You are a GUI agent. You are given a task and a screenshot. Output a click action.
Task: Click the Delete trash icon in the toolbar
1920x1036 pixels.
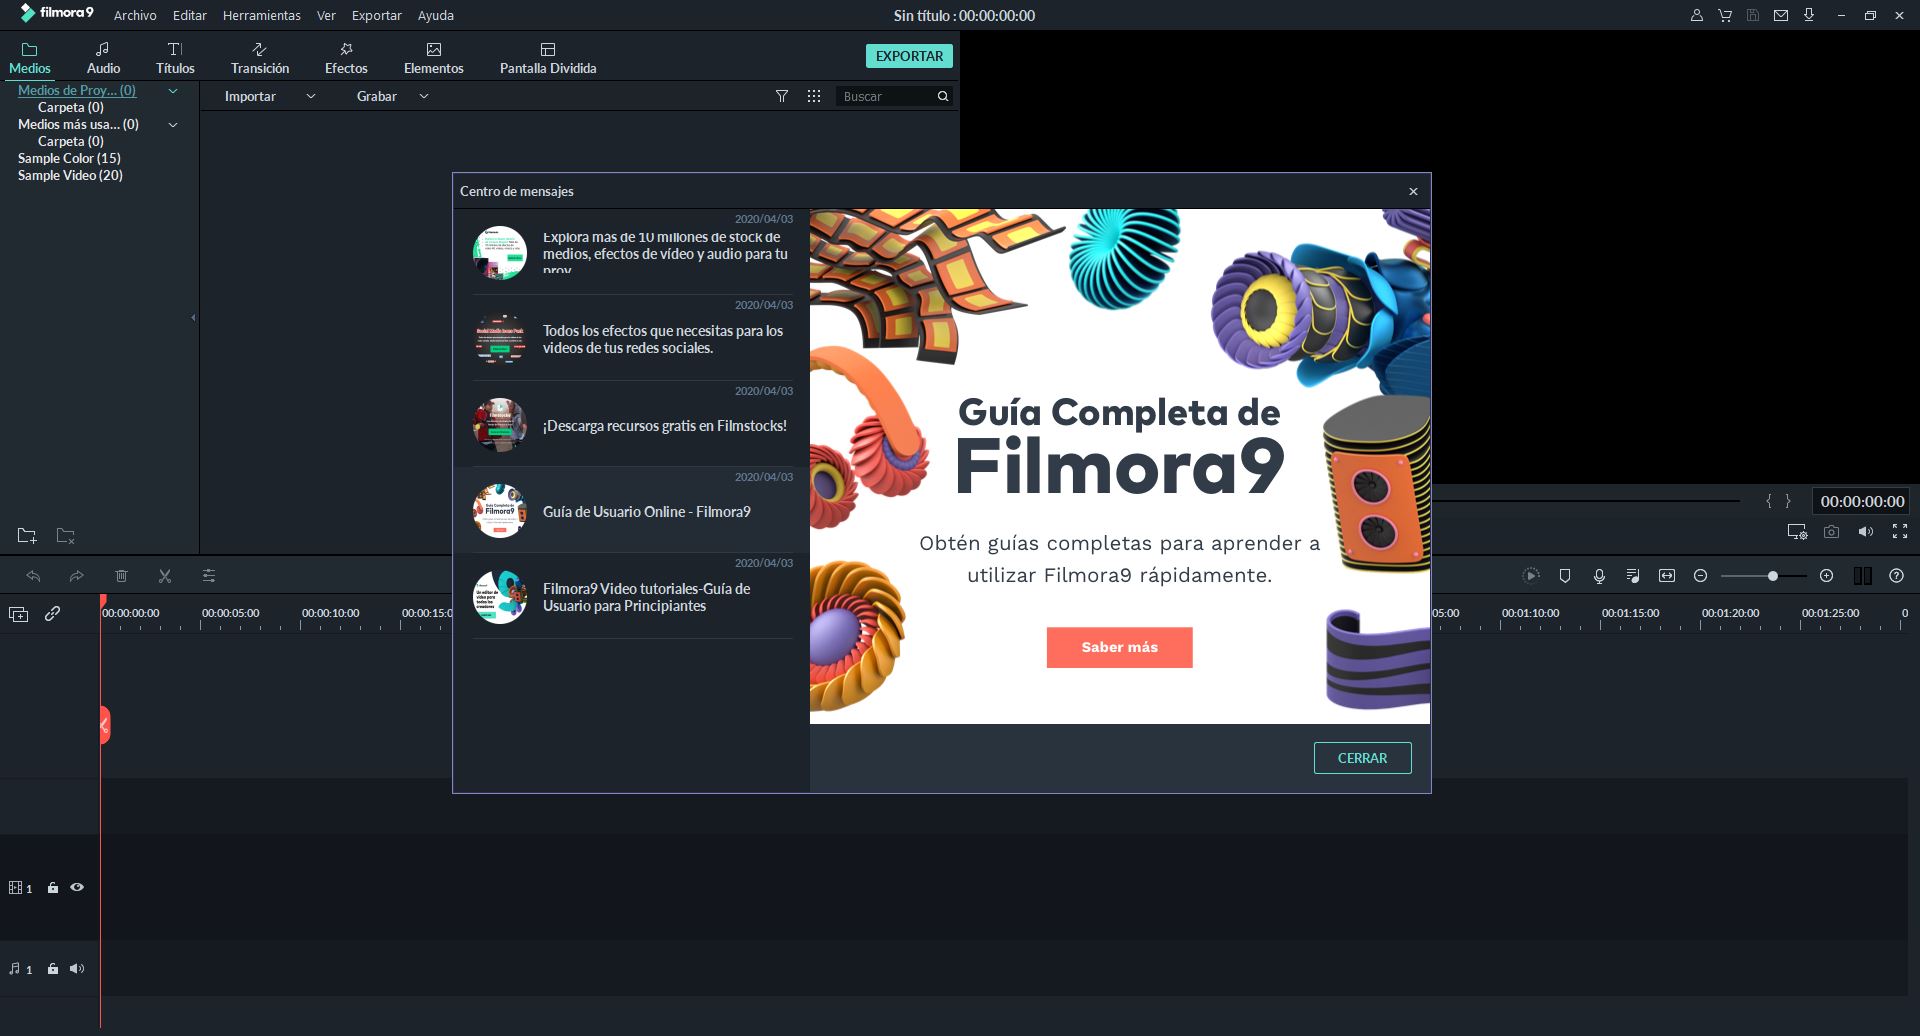pos(121,576)
